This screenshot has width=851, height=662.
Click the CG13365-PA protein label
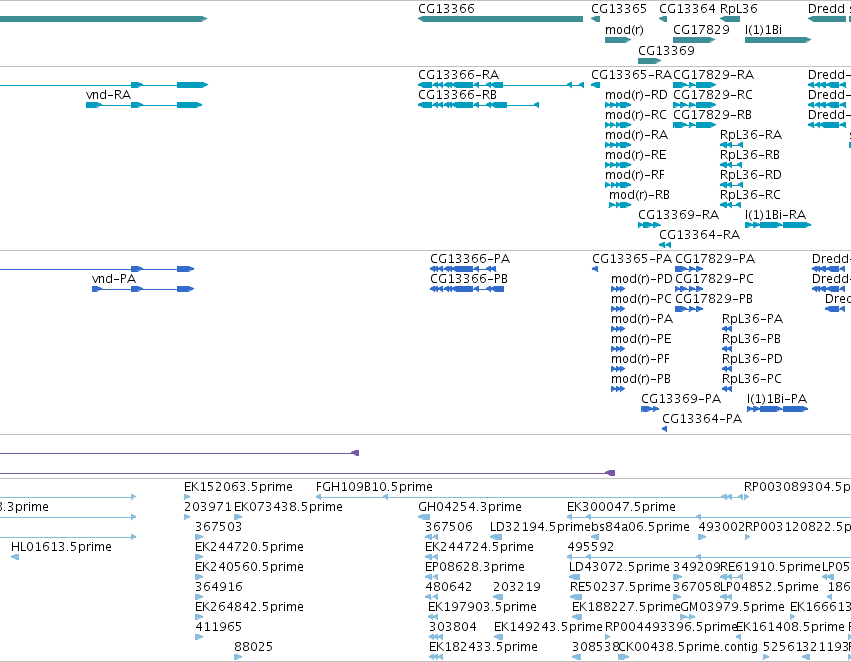pyautogui.click(x=632, y=259)
